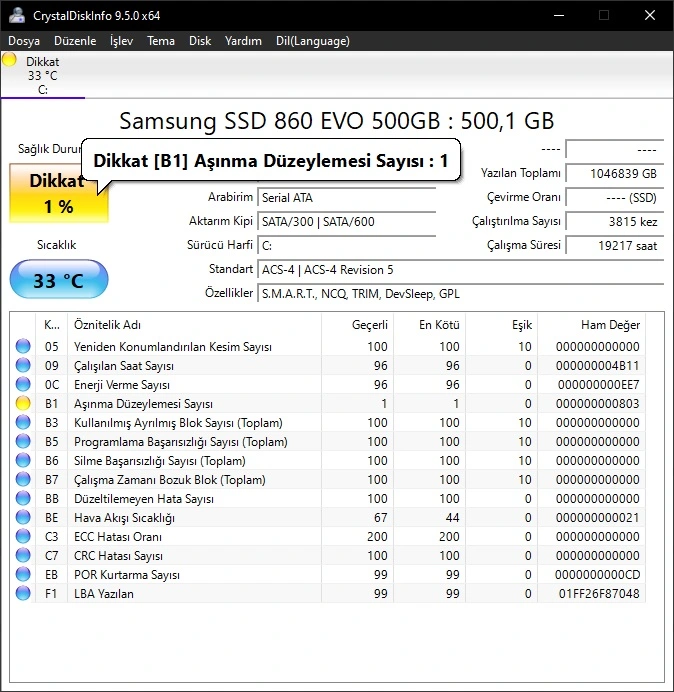This screenshot has width=674, height=692.
Task: Select the Kullanılmış Ayrılmış Blok Sayısı row
Action: (x=329, y=422)
